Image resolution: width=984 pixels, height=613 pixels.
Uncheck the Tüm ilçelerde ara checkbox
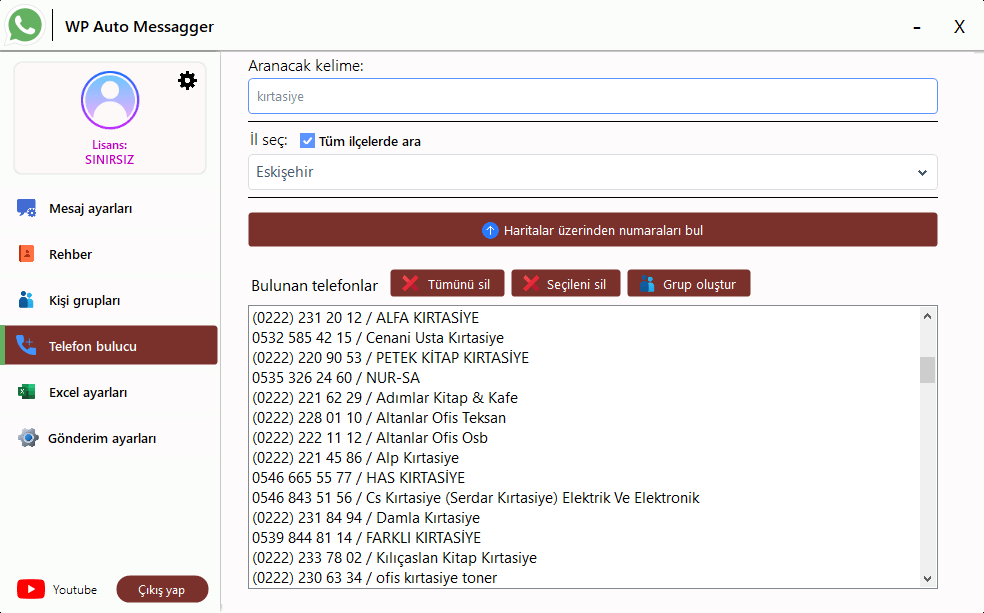(x=307, y=141)
